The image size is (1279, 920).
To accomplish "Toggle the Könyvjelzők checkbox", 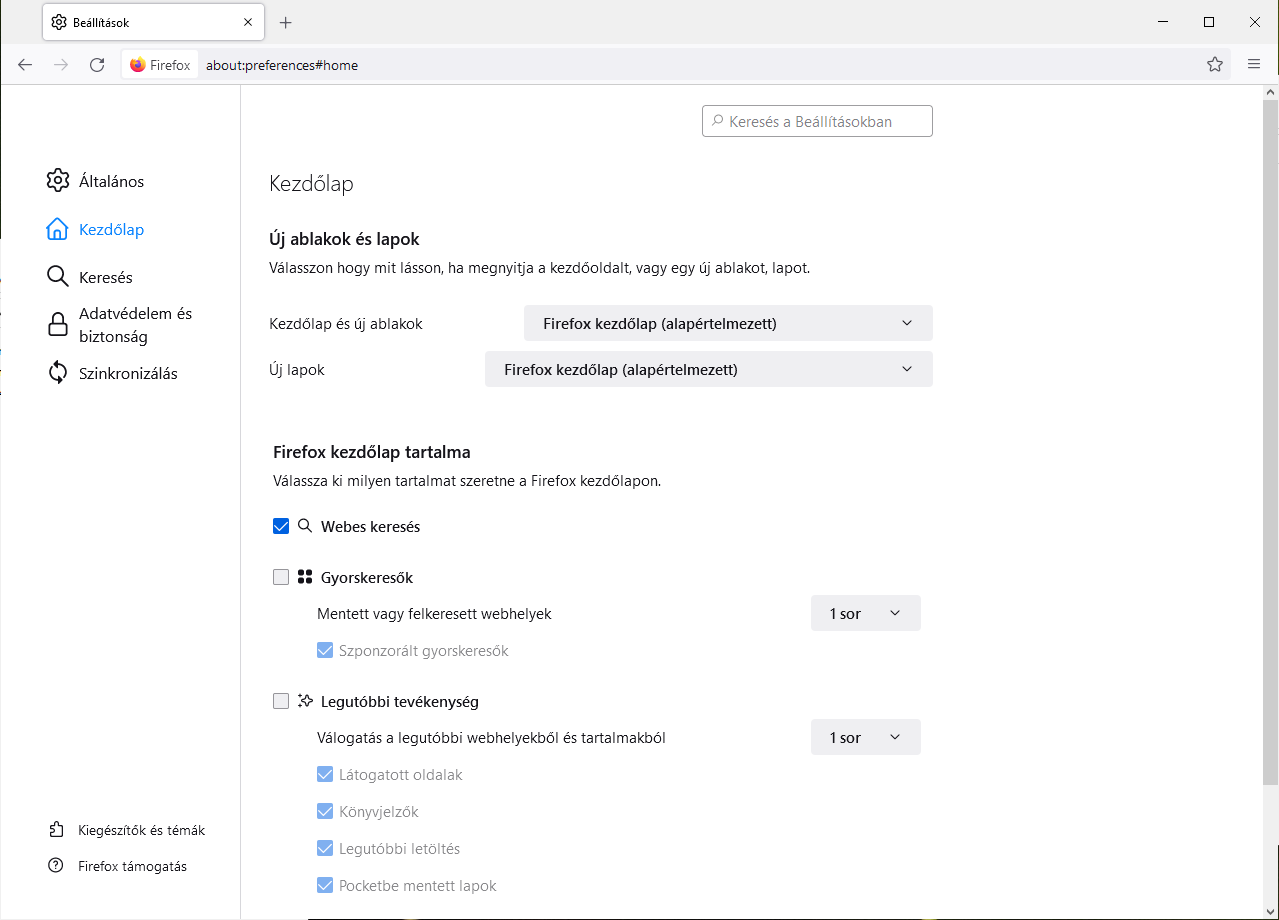I will tap(325, 811).
